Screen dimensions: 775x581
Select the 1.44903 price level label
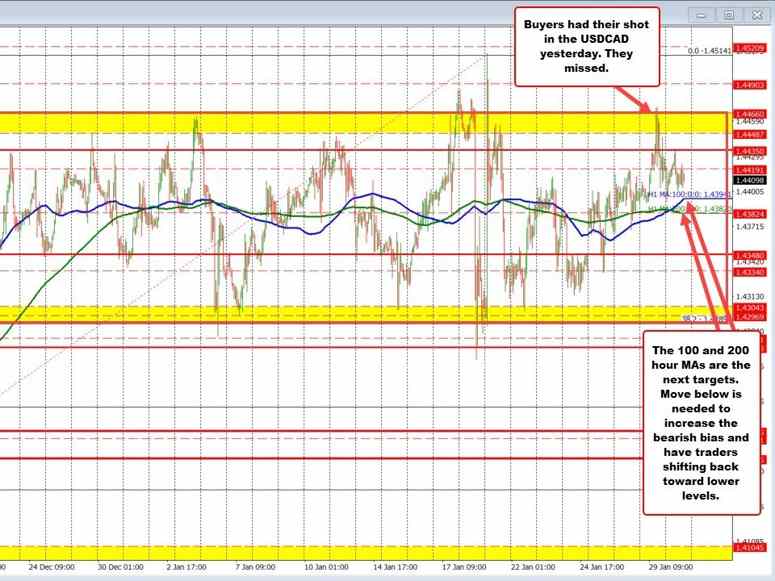pos(750,85)
